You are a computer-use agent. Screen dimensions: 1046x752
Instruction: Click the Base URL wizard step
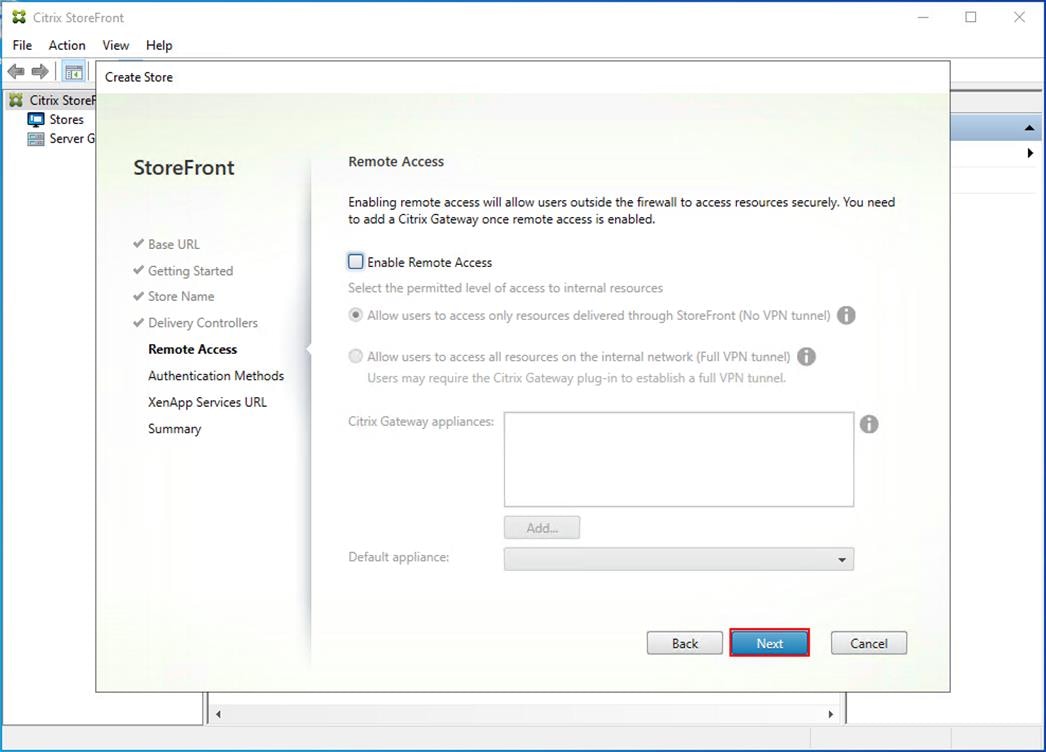coord(173,244)
